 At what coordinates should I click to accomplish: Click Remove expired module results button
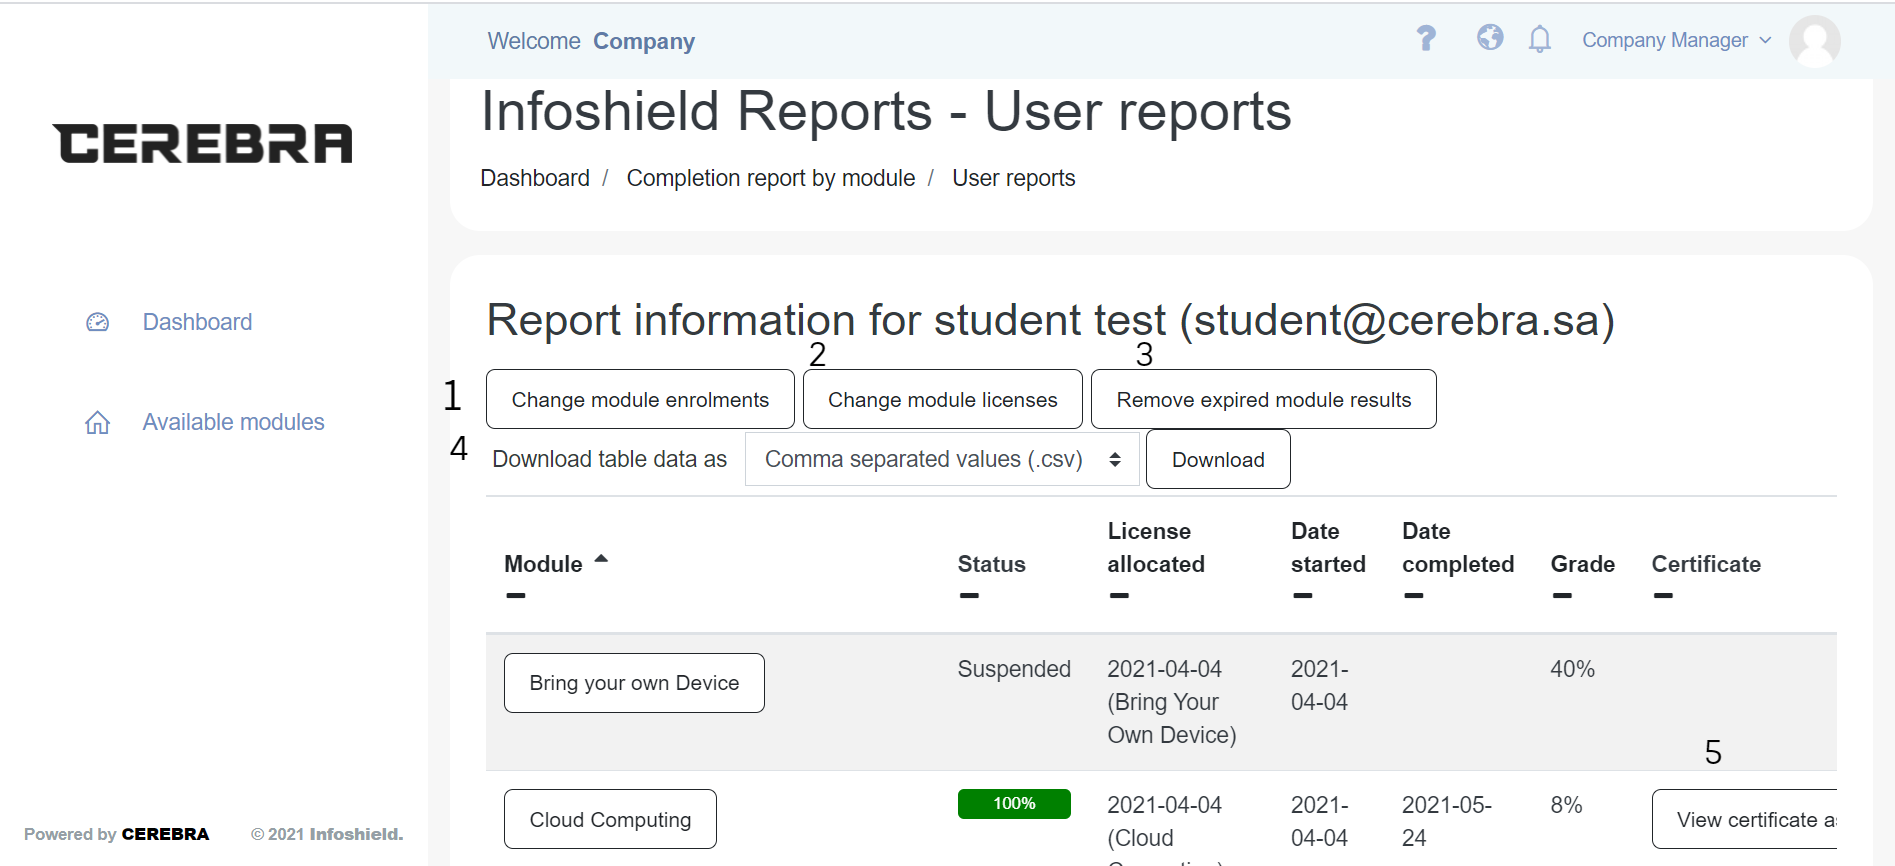click(1263, 400)
